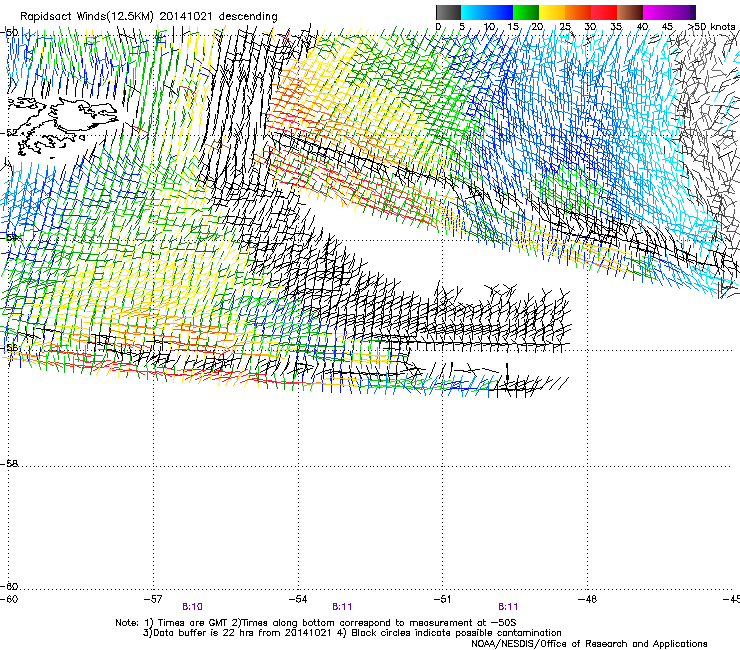
Task: Click the dark purple 45-50 knots swatch
Action: click(682, 12)
